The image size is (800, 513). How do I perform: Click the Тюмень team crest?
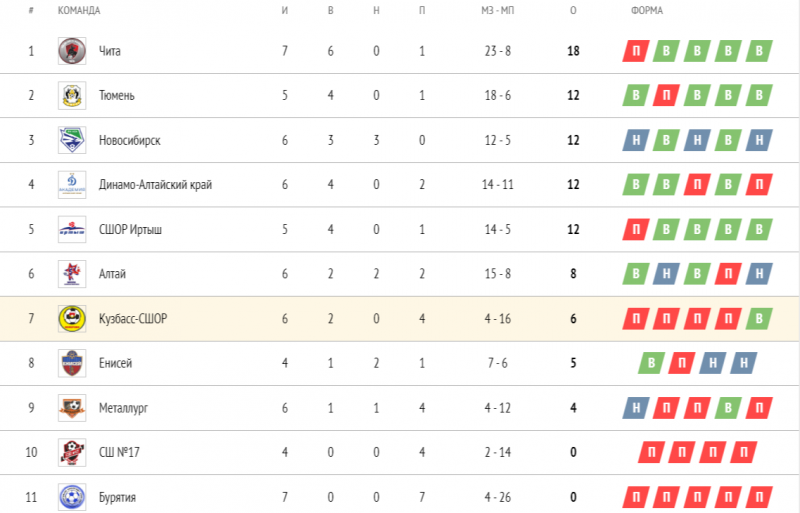[71, 95]
